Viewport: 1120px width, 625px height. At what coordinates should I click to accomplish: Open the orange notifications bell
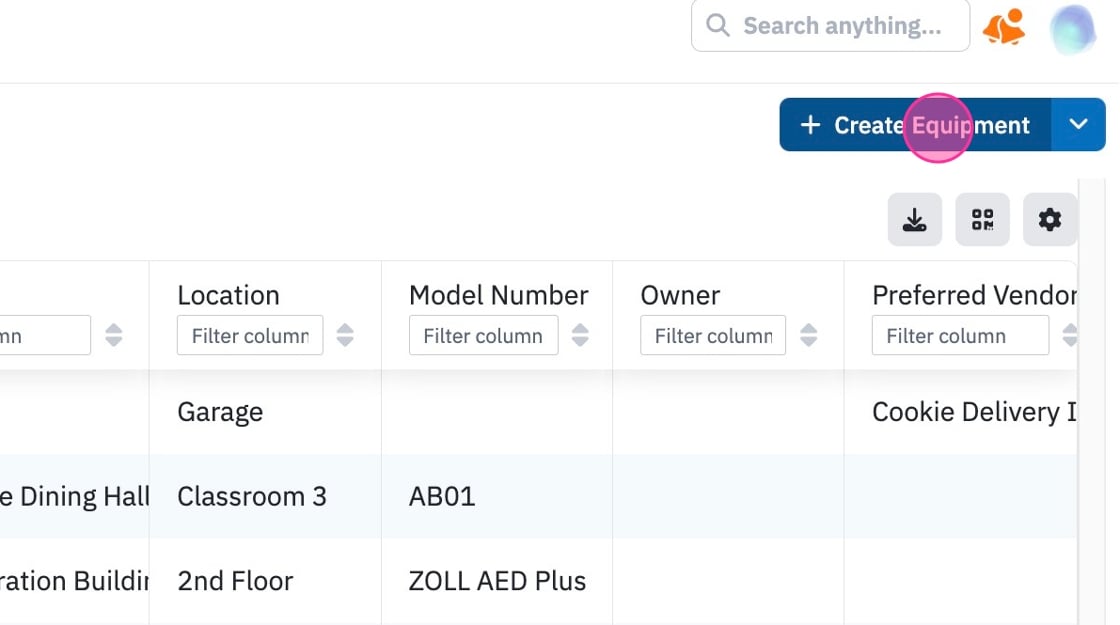point(1004,27)
